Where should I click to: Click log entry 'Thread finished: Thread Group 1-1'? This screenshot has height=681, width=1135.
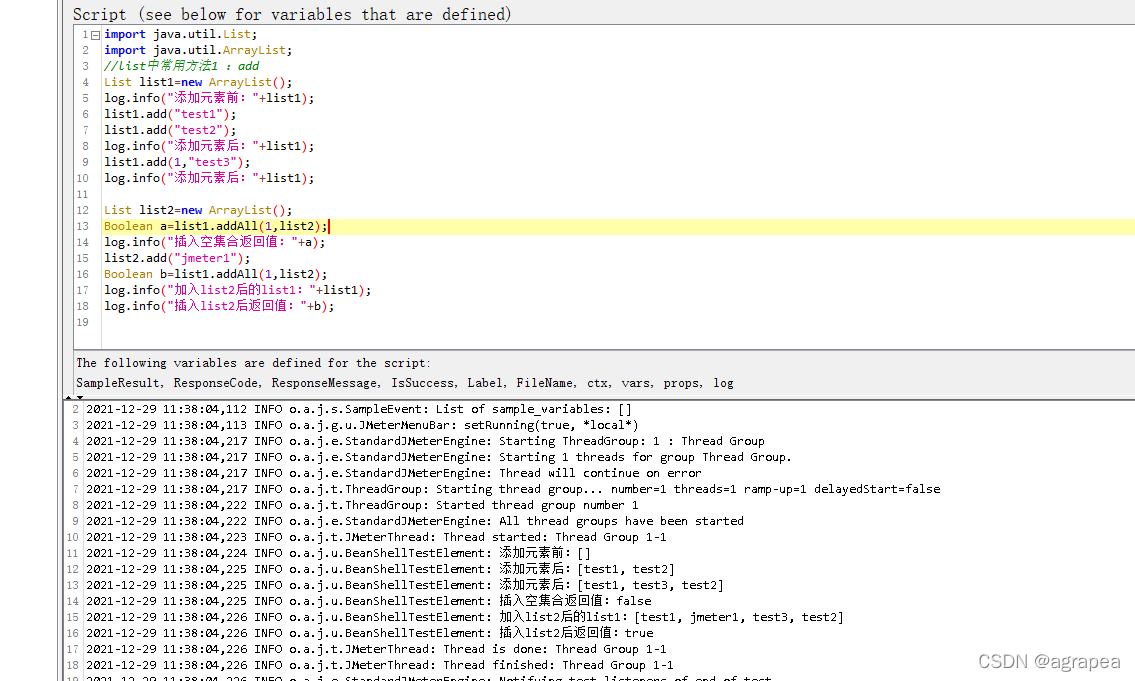379,664
